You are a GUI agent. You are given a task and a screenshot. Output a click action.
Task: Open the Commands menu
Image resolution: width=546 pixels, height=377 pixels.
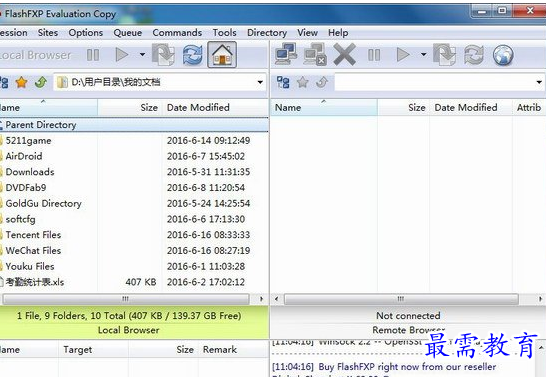[x=177, y=33]
